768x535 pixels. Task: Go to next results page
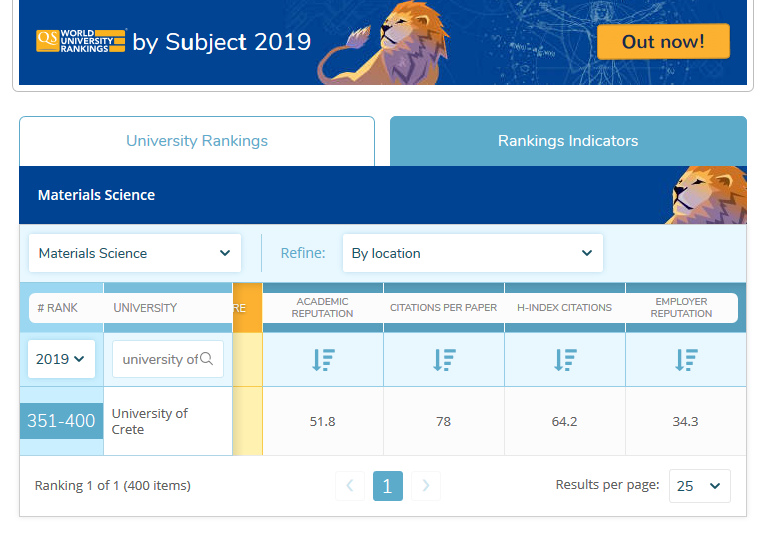[x=426, y=486]
